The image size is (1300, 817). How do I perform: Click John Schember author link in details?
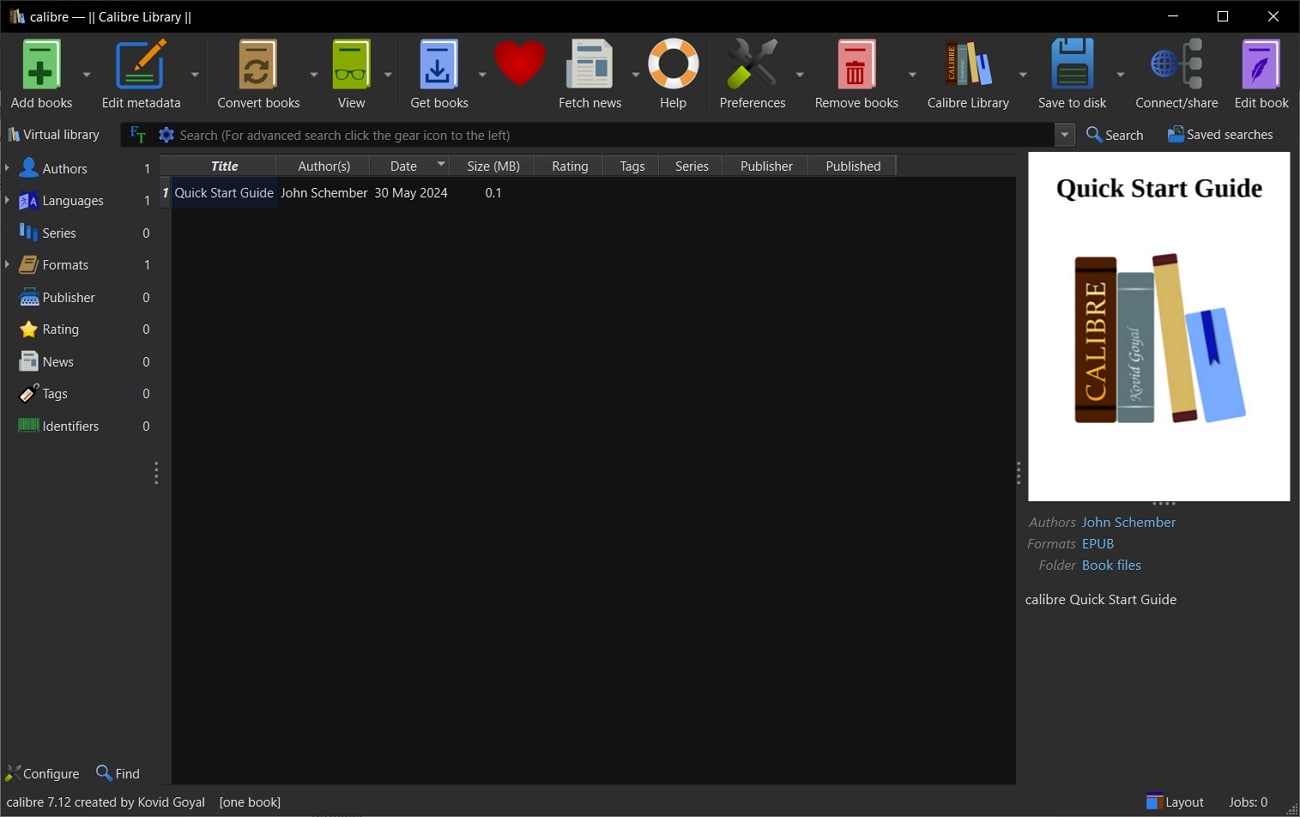(1128, 522)
